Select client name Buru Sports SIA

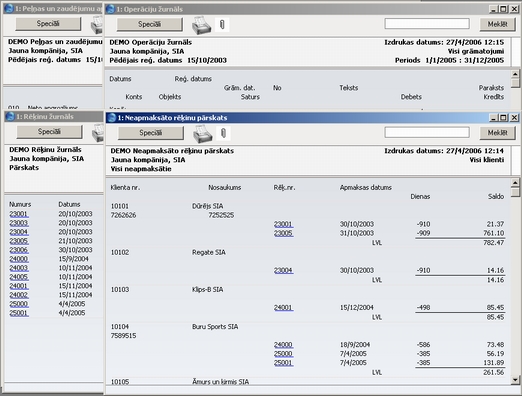tap(215, 327)
